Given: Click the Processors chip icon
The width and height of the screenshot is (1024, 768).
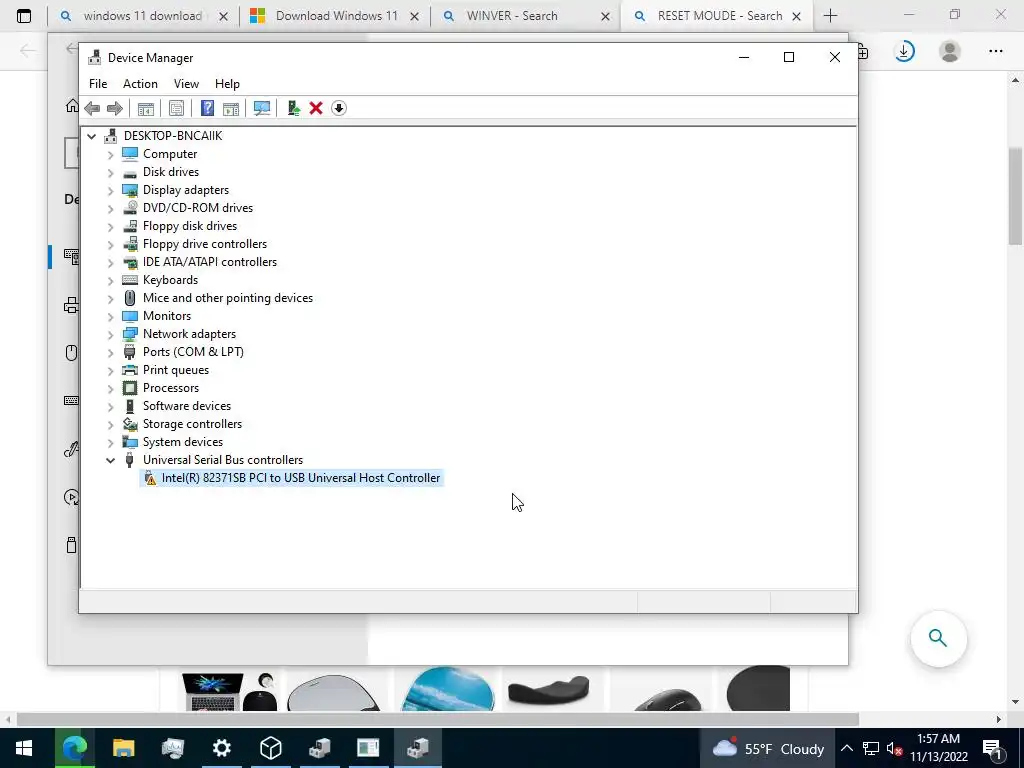Looking at the screenshot, I should click(130, 388).
